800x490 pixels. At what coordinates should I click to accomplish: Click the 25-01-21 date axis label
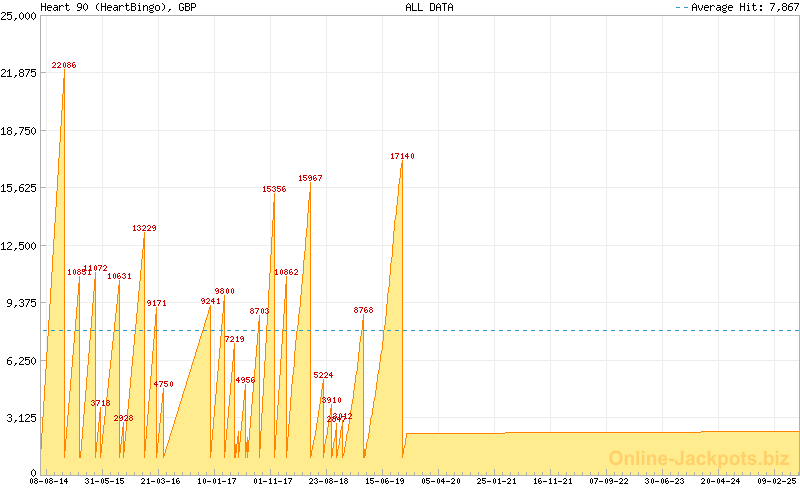[496, 481]
